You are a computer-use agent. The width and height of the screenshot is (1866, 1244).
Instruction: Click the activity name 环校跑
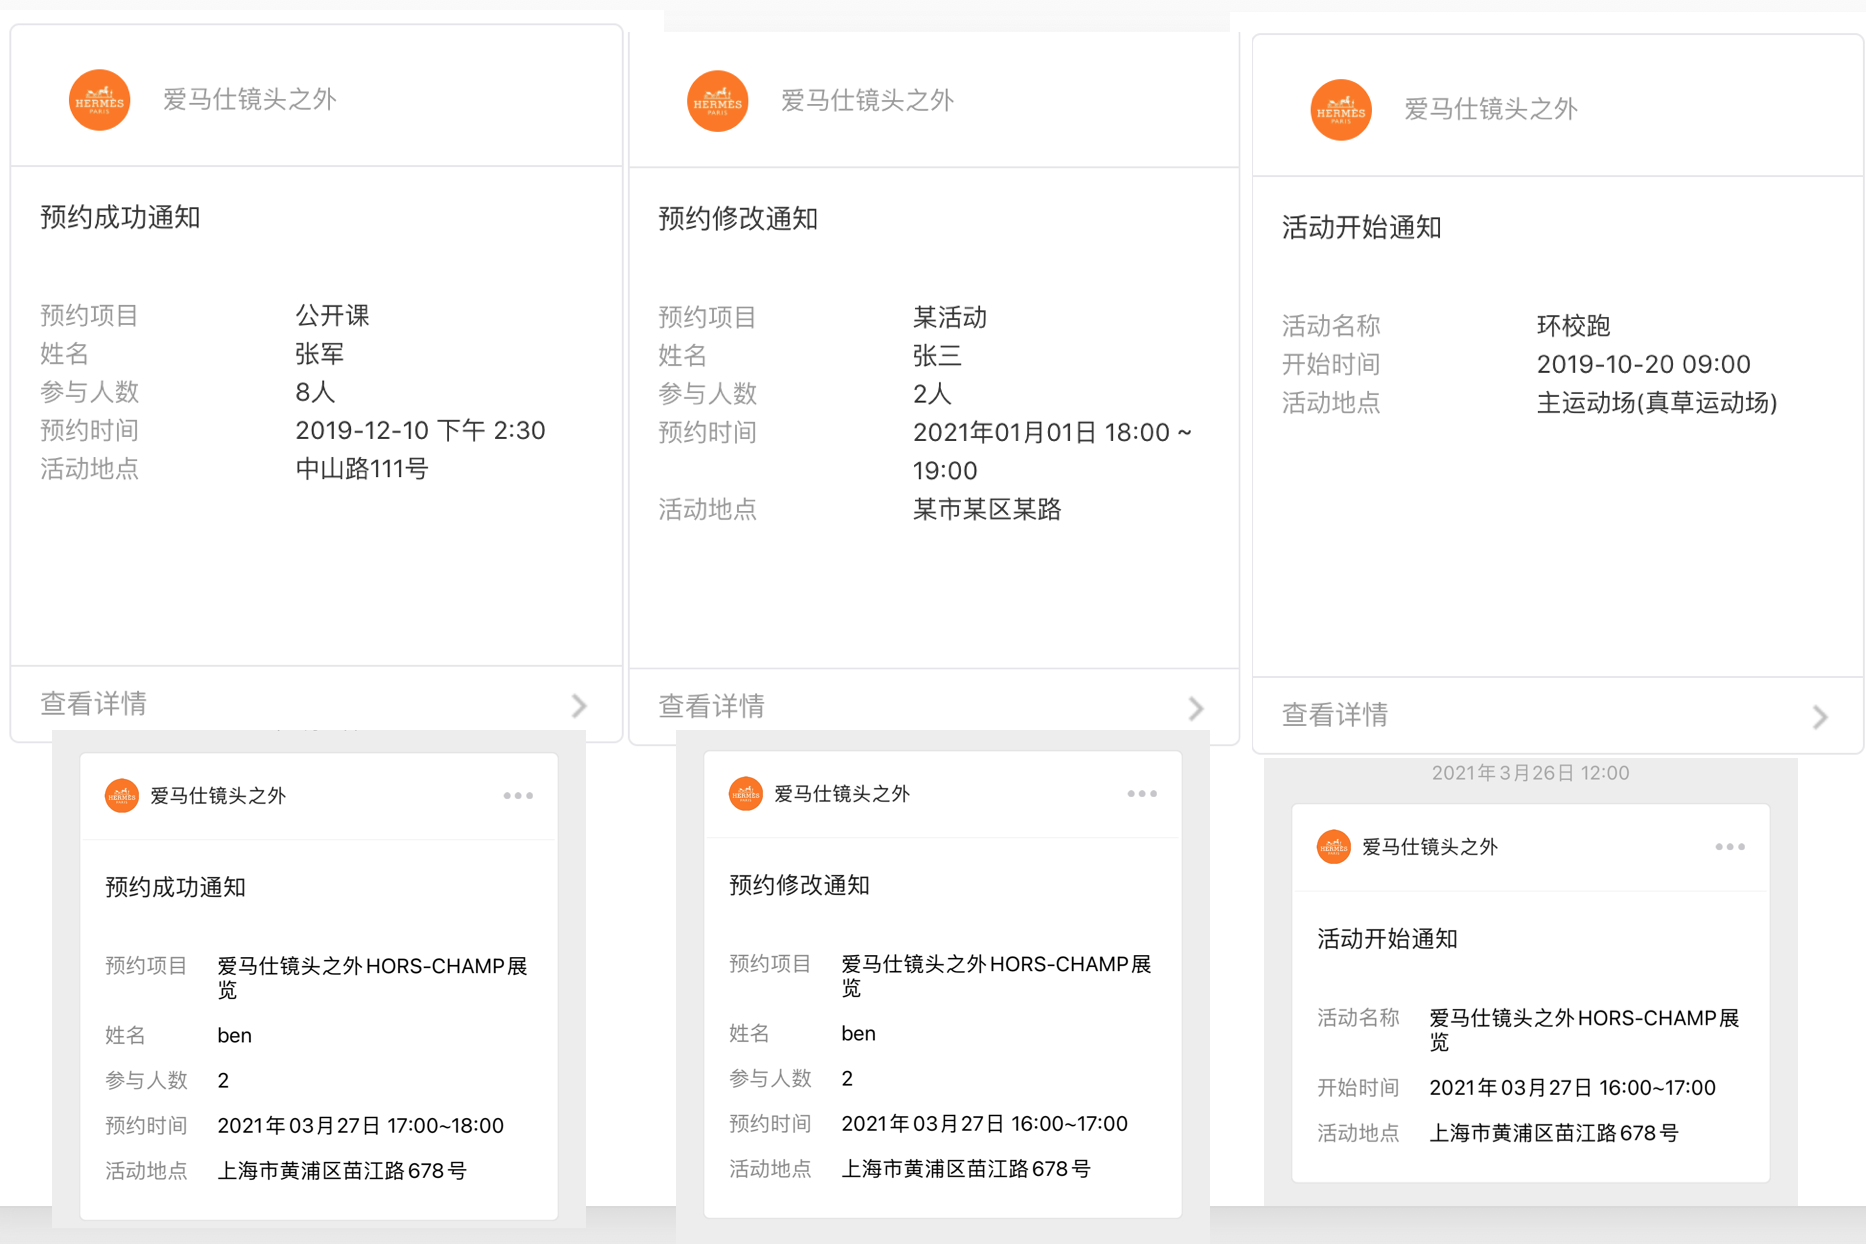click(x=1574, y=326)
